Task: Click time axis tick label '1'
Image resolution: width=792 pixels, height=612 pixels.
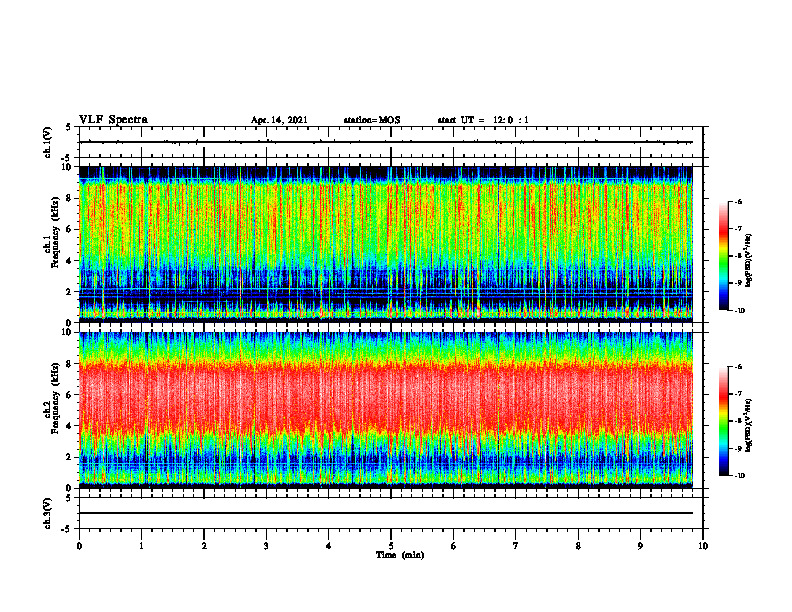Action: [x=141, y=546]
